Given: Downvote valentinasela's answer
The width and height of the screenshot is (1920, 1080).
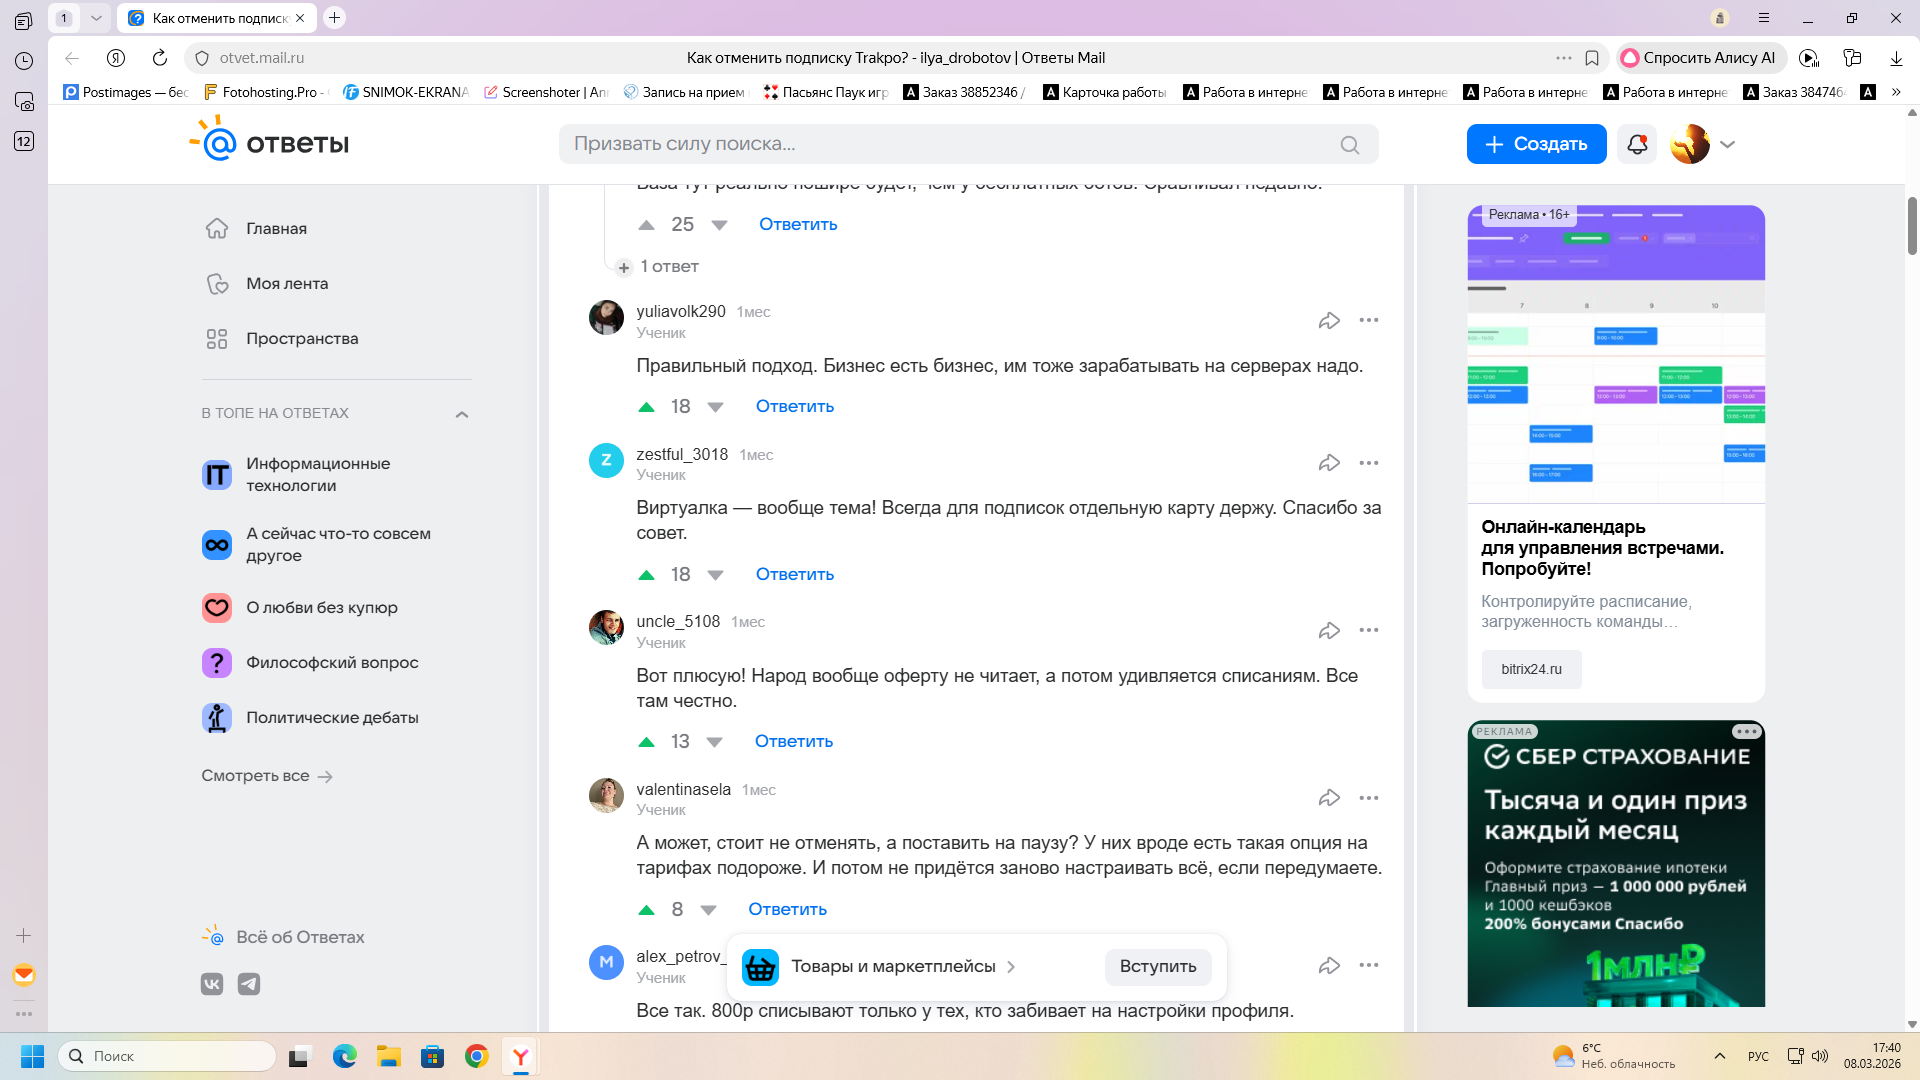Looking at the screenshot, I should pyautogui.click(x=709, y=910).
